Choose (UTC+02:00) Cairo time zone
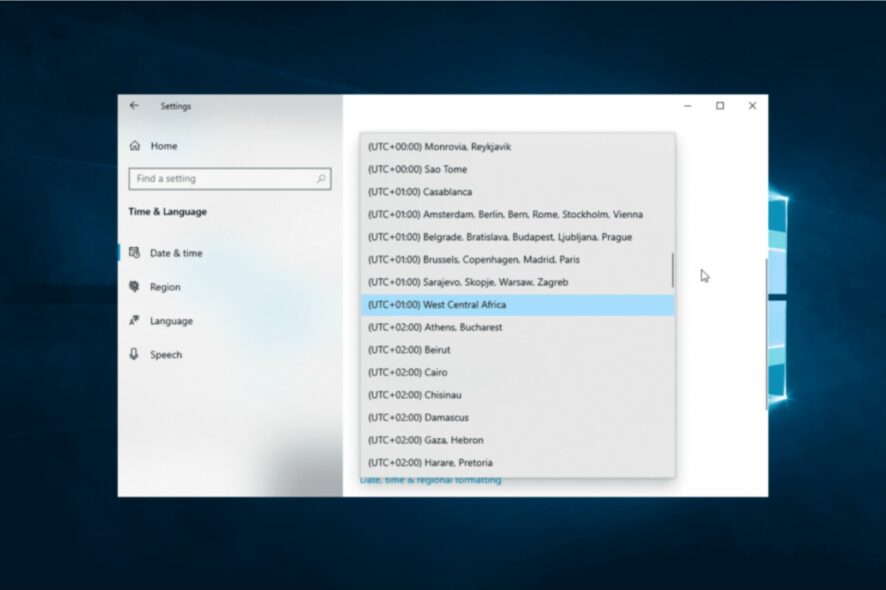The height and width of the screenshot is (590, 886). click(x=517, y=372)
